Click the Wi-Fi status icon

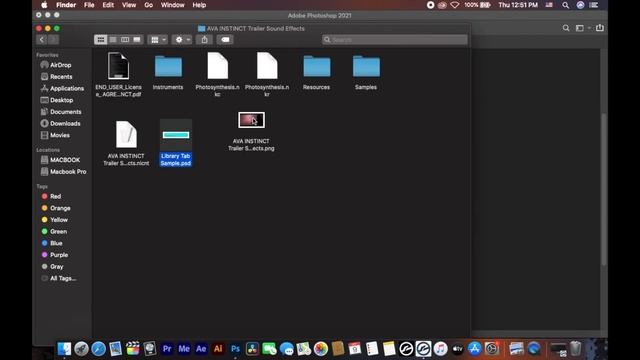(x=455, y=5)
